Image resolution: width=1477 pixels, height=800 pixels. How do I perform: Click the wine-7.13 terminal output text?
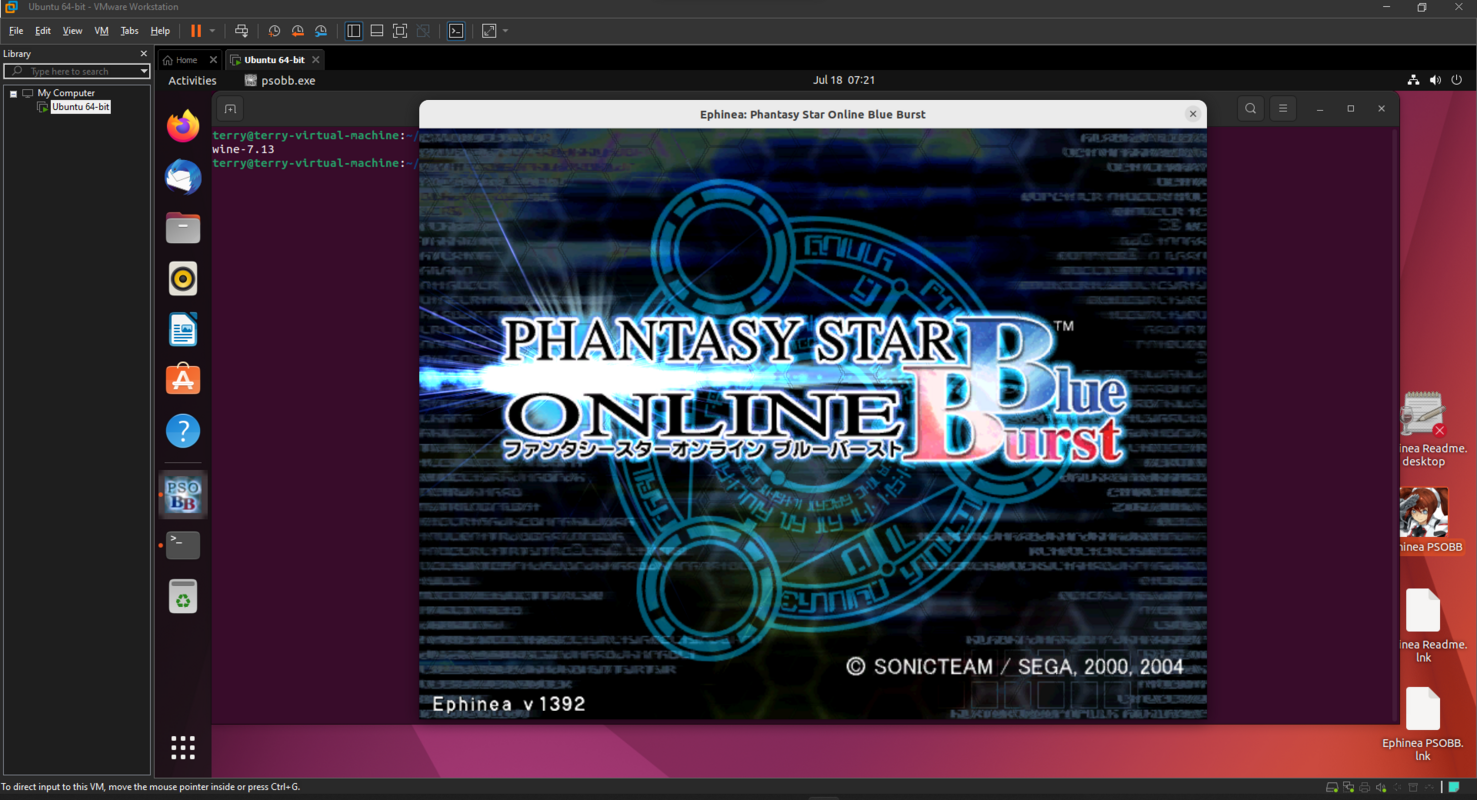243,149
